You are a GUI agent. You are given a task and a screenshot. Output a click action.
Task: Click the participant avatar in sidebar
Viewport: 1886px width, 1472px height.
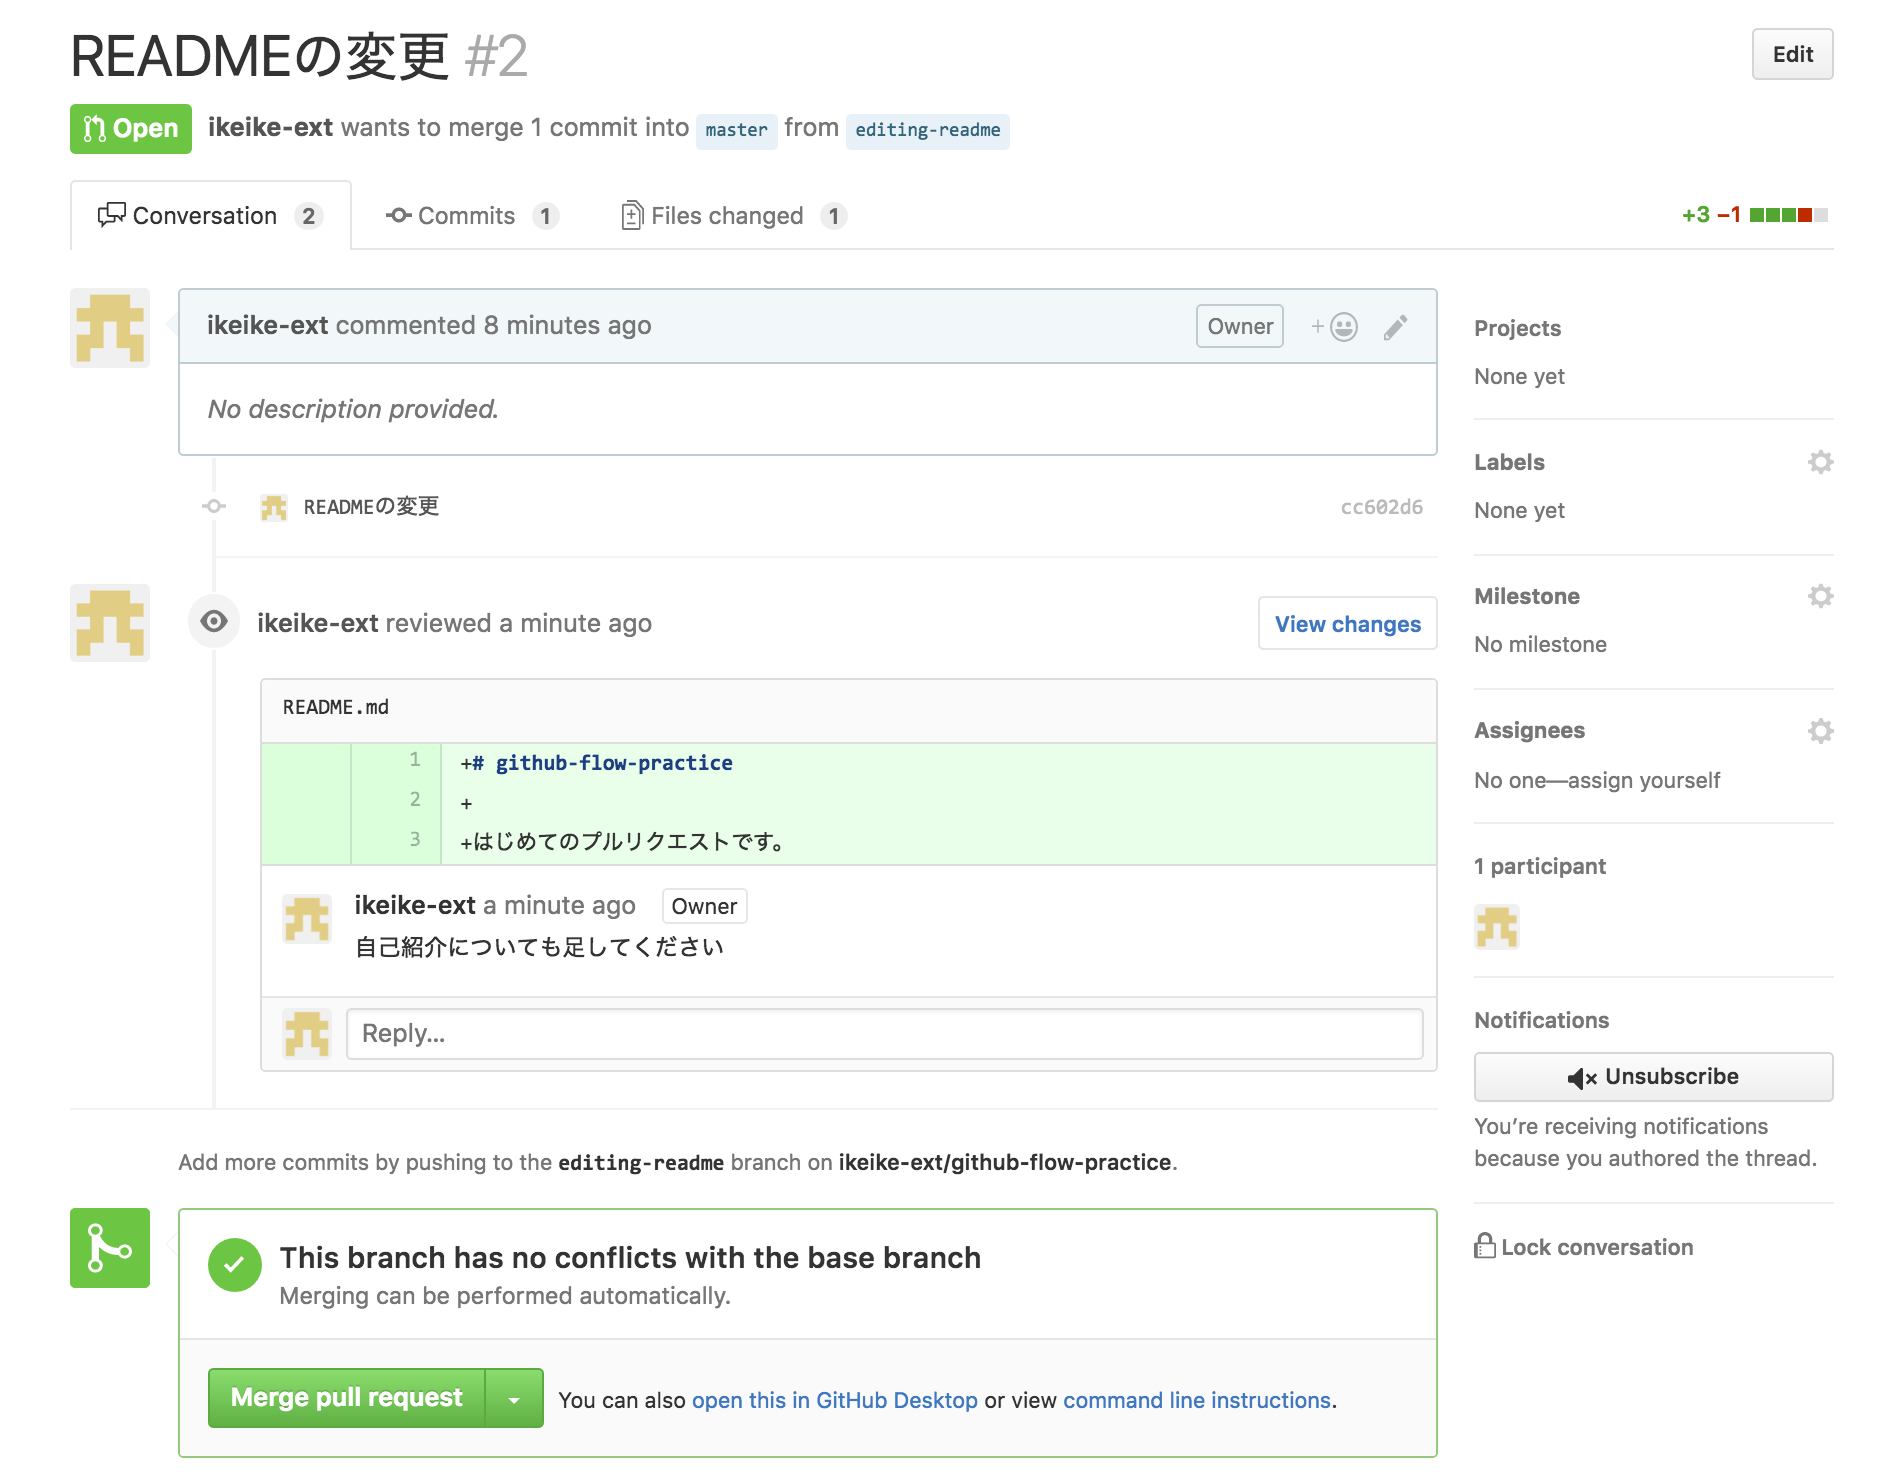point(1497,927)
